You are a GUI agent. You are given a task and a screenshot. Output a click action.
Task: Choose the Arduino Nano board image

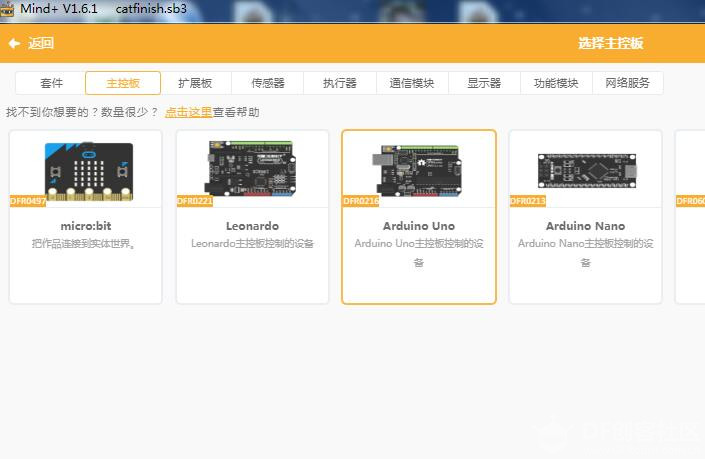(x=587, y=171)
